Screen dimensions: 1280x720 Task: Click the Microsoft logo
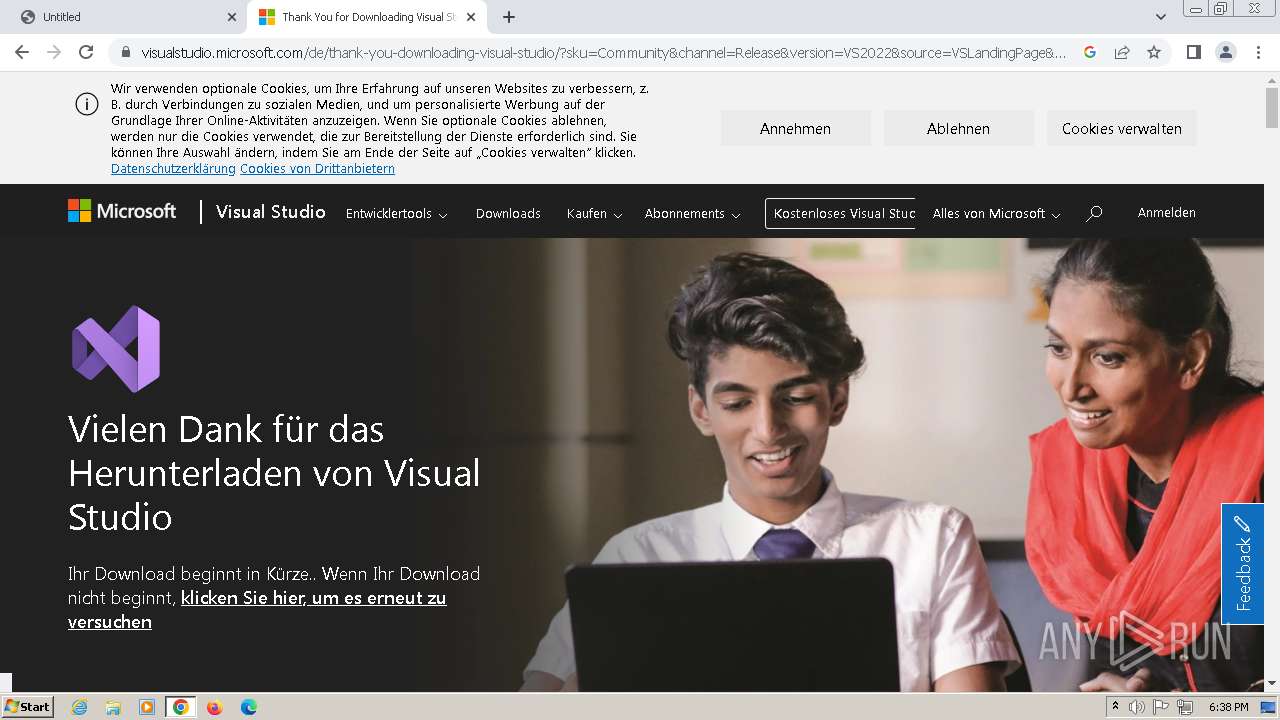click(x=122, y=211)
